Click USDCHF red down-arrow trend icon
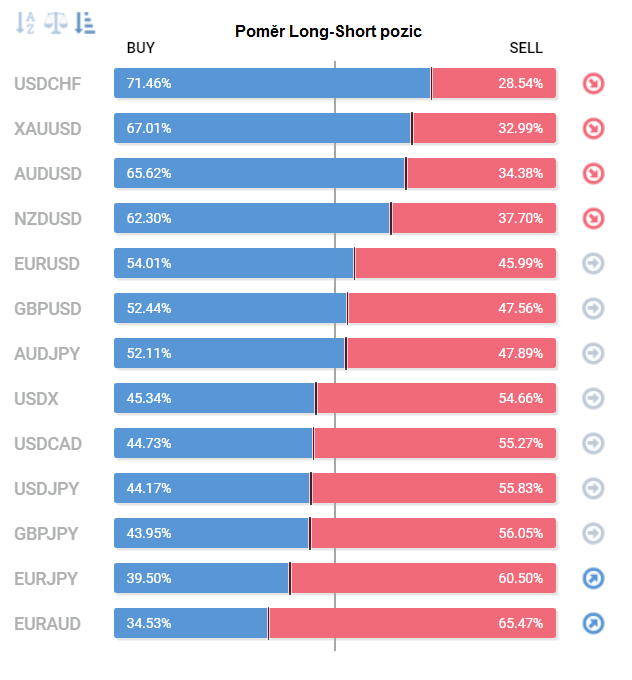This screenshot has height=680, width=632. point(594,84)
